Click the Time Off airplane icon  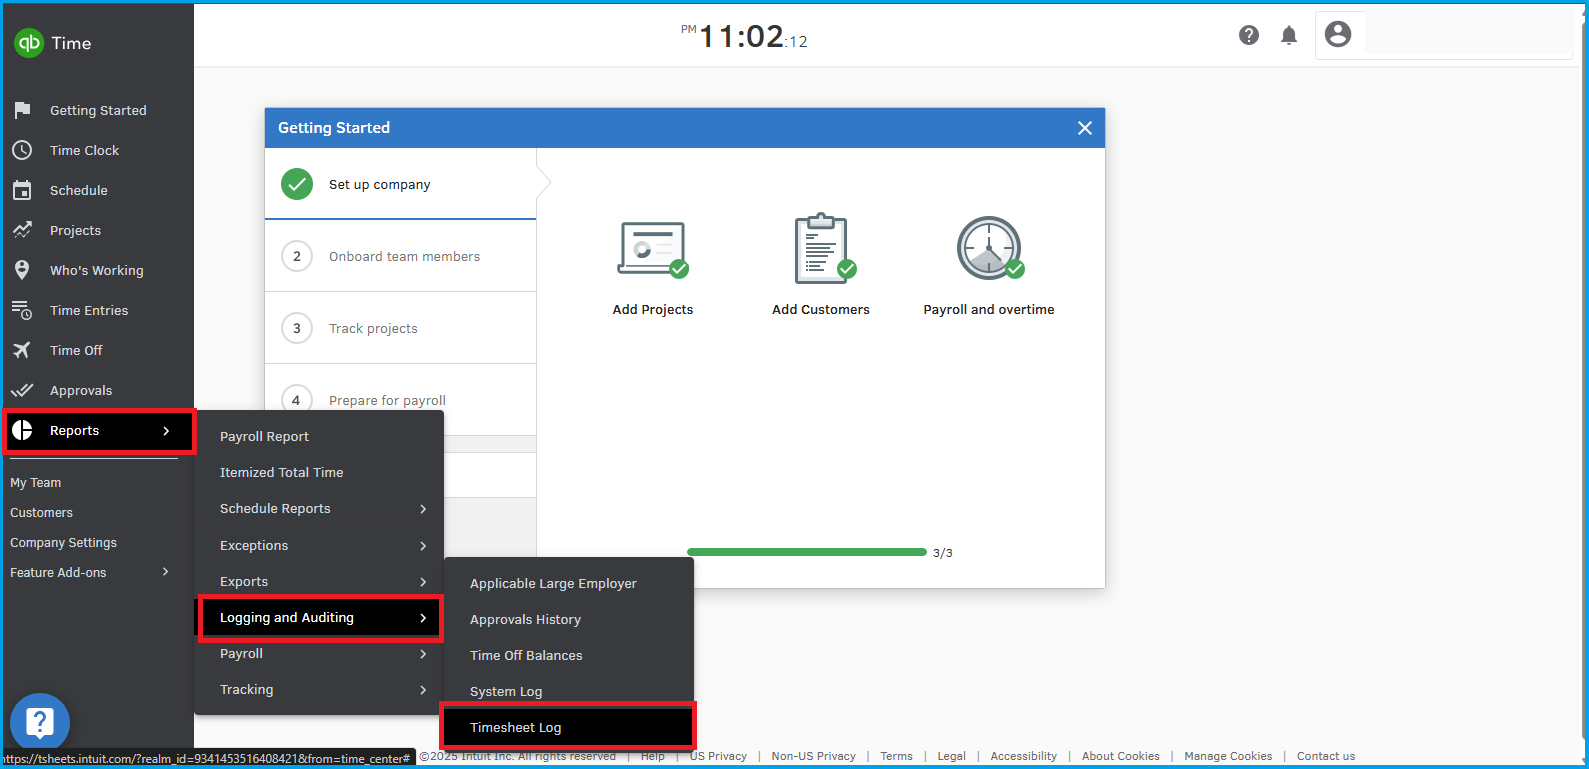pyautogui.click(x=22, y=350)
